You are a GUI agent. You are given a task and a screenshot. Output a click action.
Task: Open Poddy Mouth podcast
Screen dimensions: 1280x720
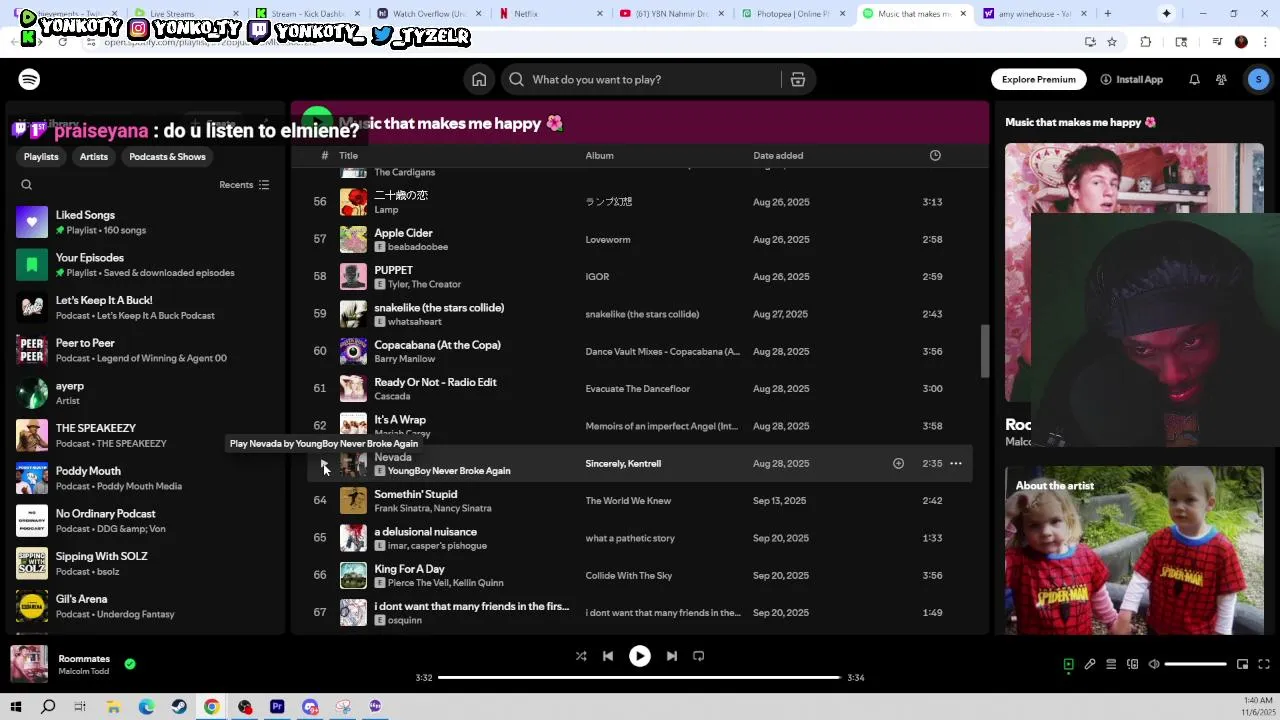(x=145, y=478)
